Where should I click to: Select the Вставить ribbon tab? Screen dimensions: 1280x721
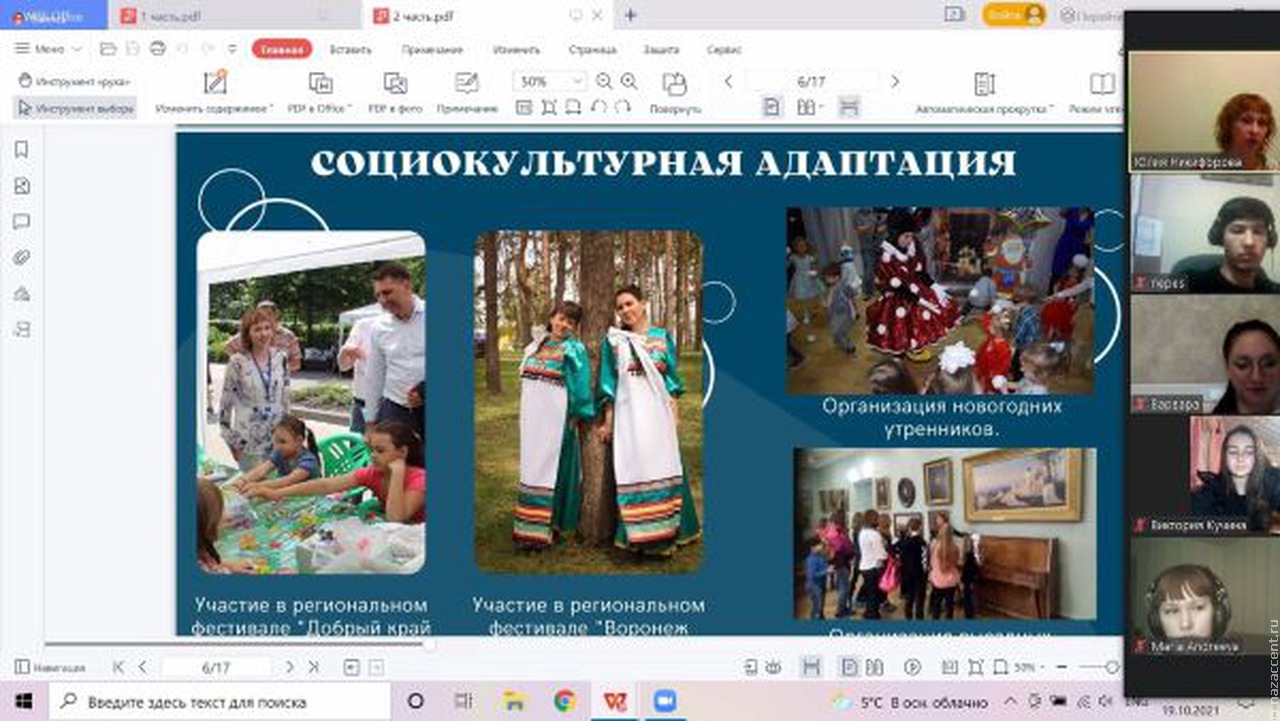[350, 49]
